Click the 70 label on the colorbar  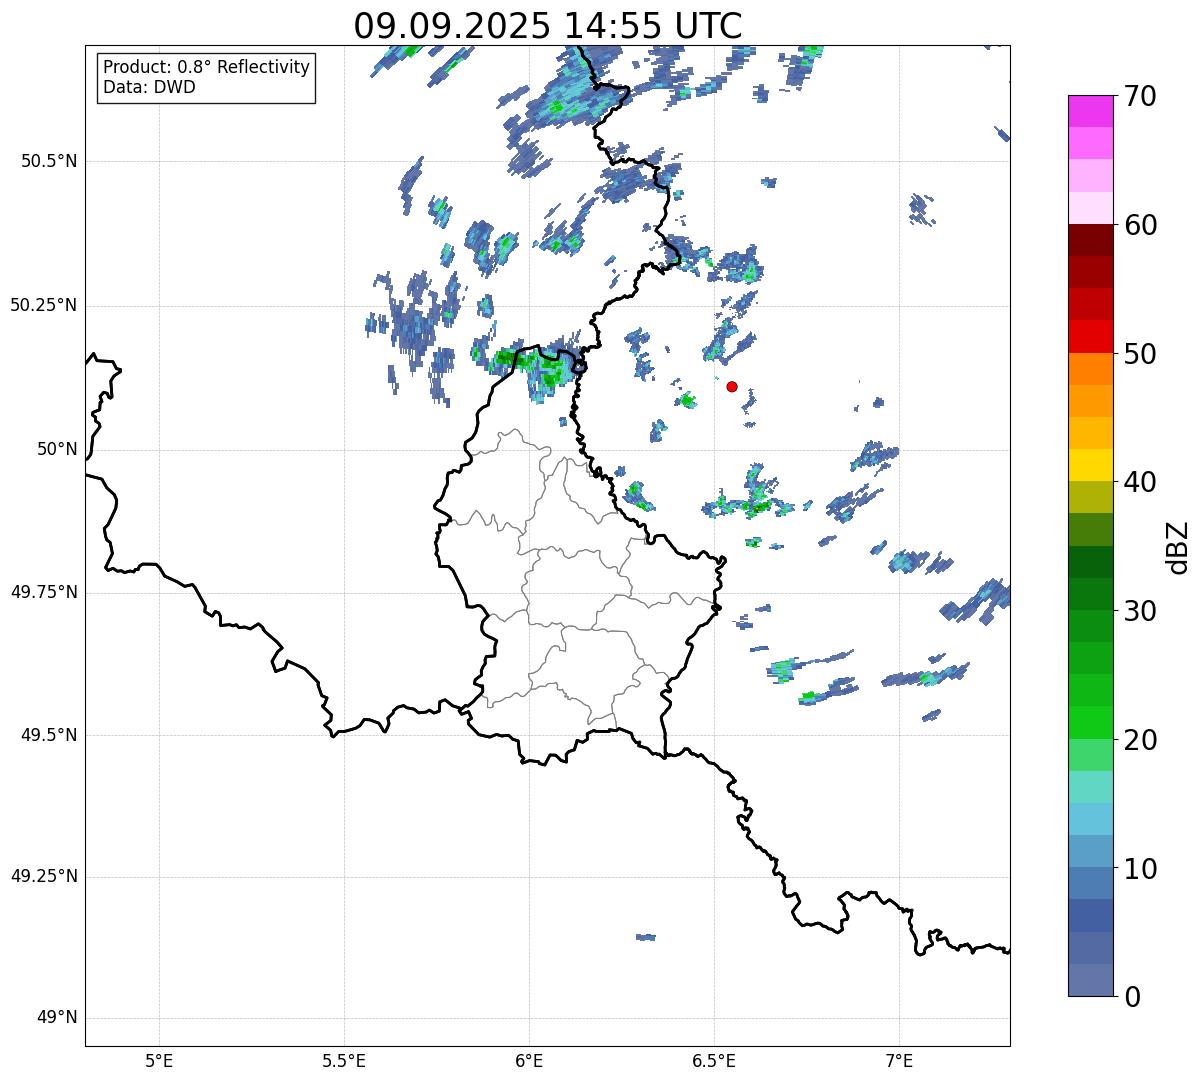click(x=1139, y=97)
